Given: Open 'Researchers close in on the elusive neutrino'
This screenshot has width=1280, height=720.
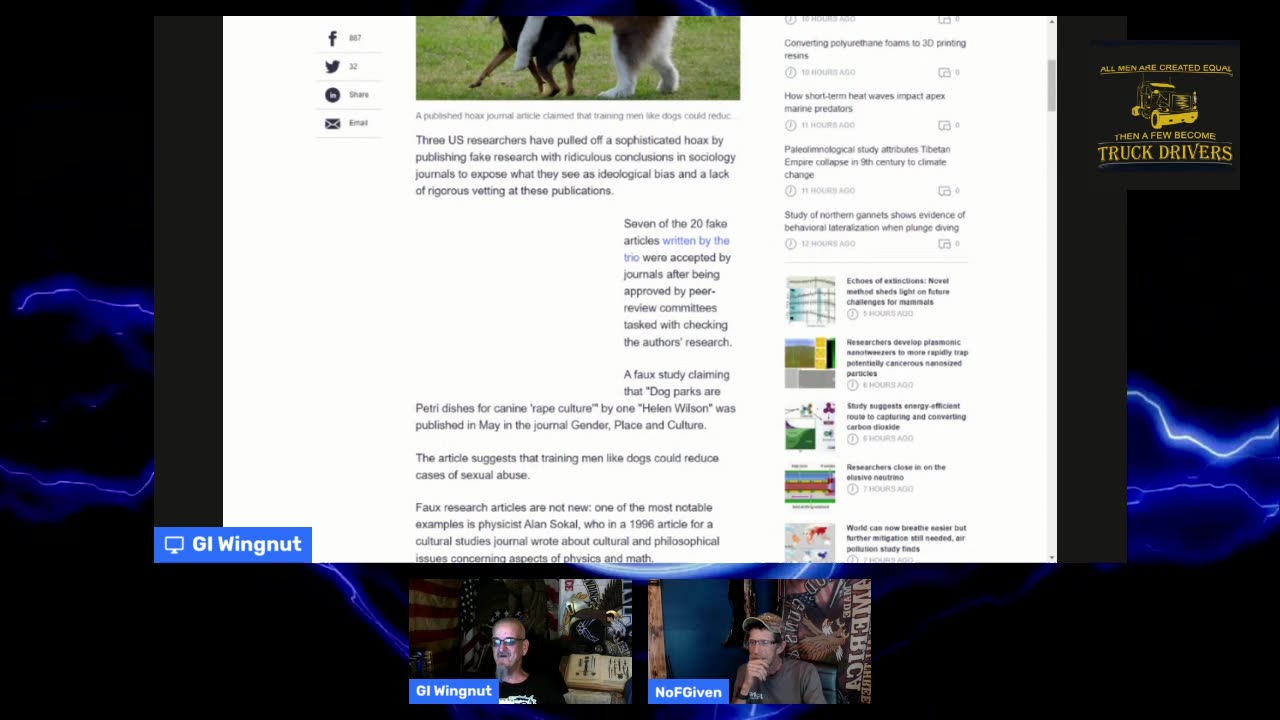Looking at the screenshot, I should click(895, 472).
